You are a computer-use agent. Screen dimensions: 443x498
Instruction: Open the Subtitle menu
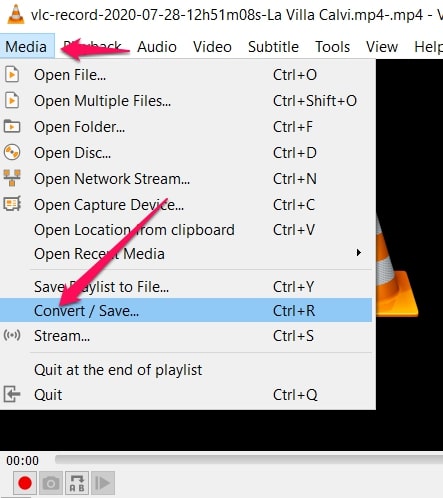tap(273, 47)
